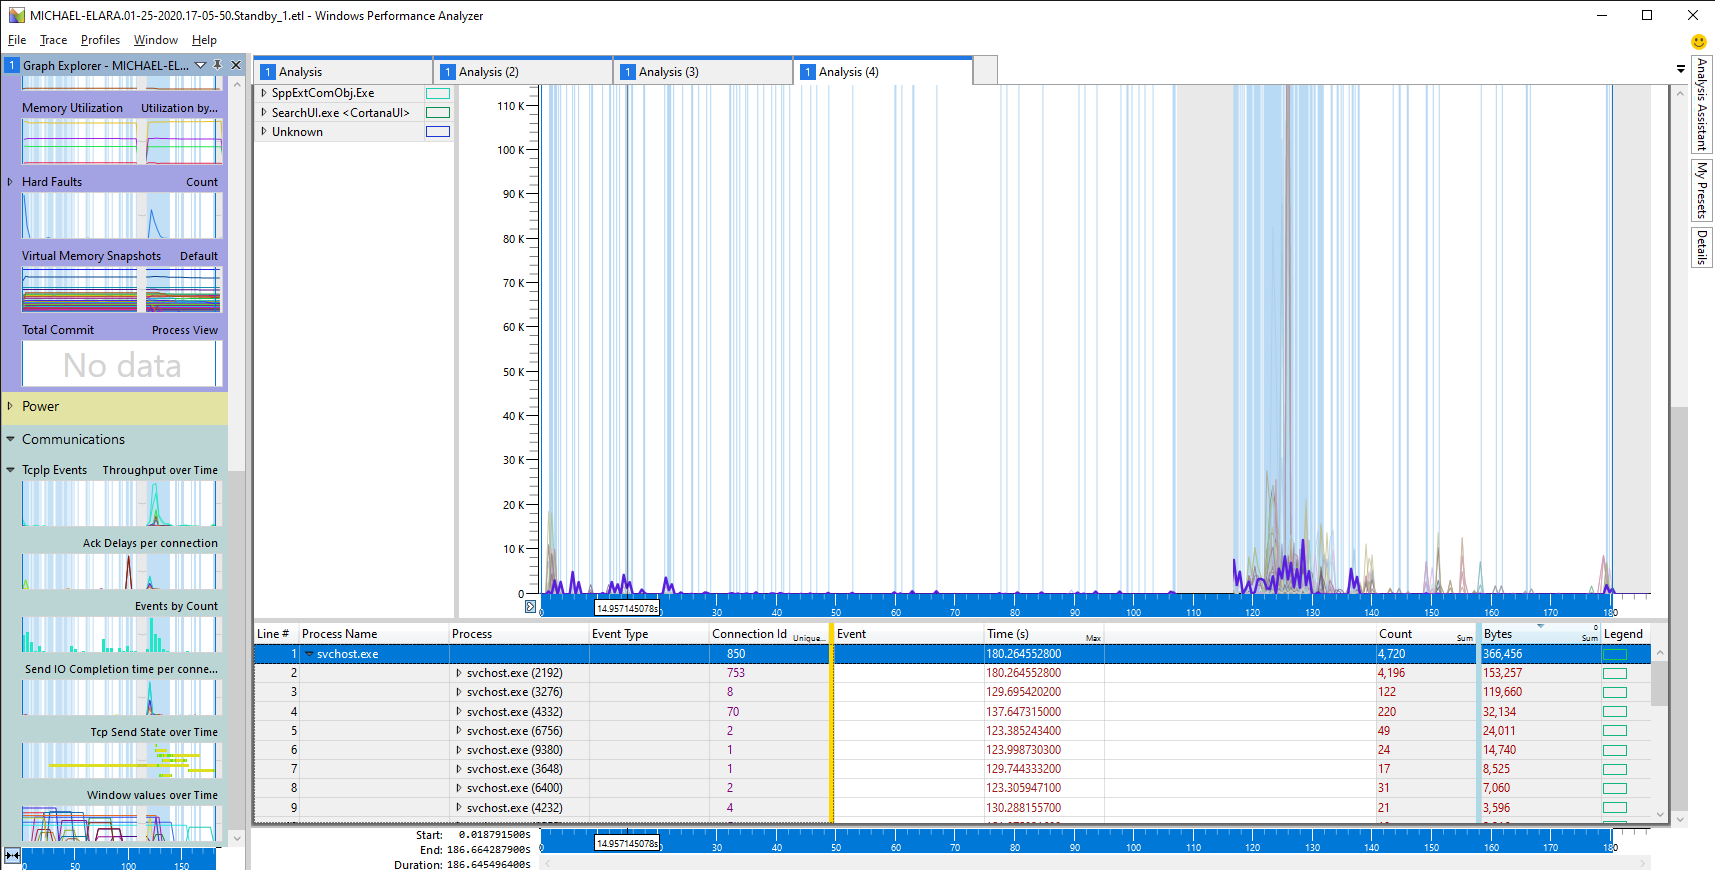This screenshot has height=870, width=1715.
Task: Switch to the Analysis (3) tab
Action: (x=704, y=72)
